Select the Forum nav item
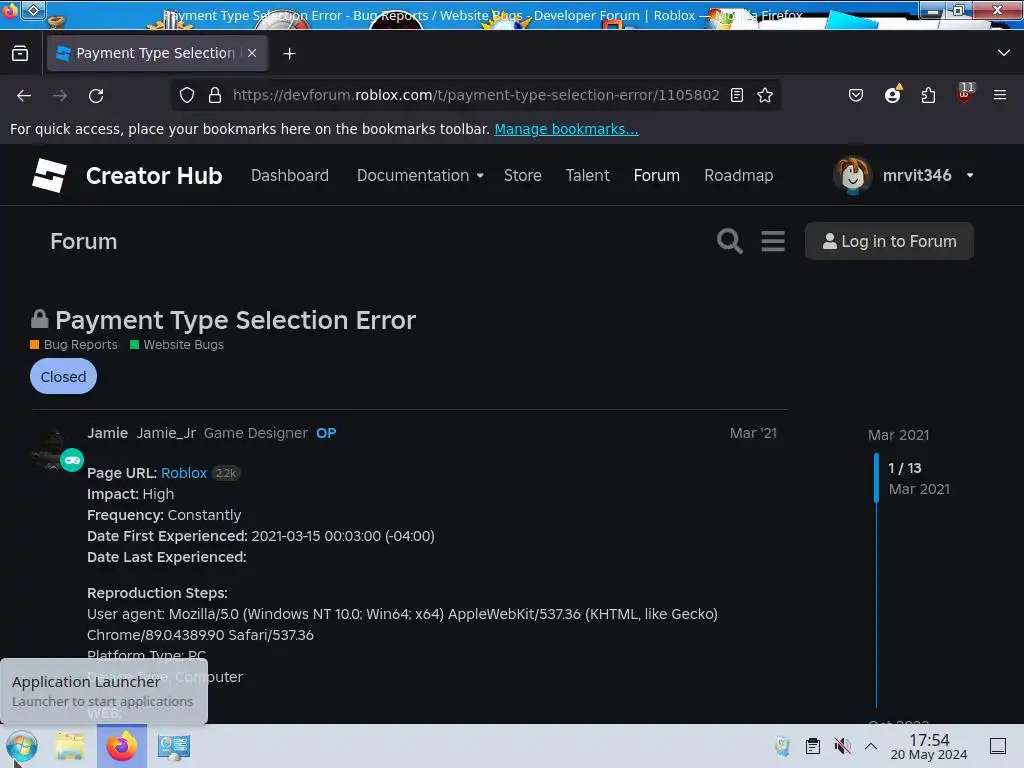 656,176
